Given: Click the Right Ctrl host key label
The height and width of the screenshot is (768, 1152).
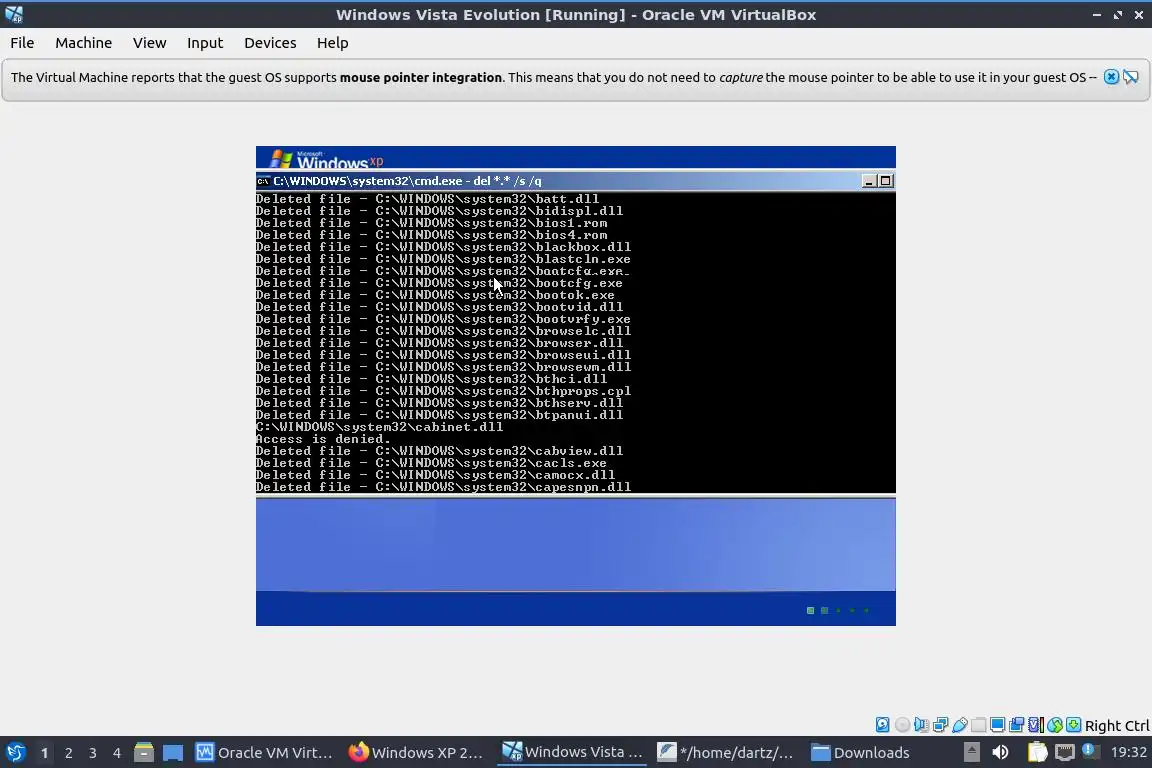Looking at the screenshot, I should [x=1117, y=725].
